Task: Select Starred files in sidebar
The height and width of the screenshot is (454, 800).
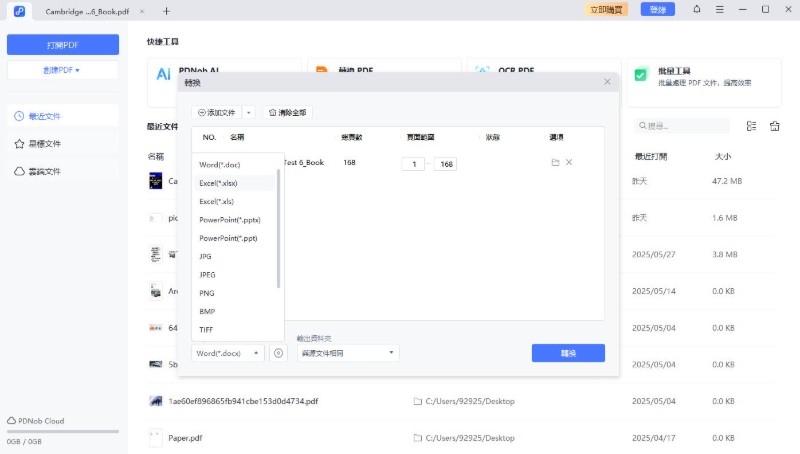Action: point(63,144)
